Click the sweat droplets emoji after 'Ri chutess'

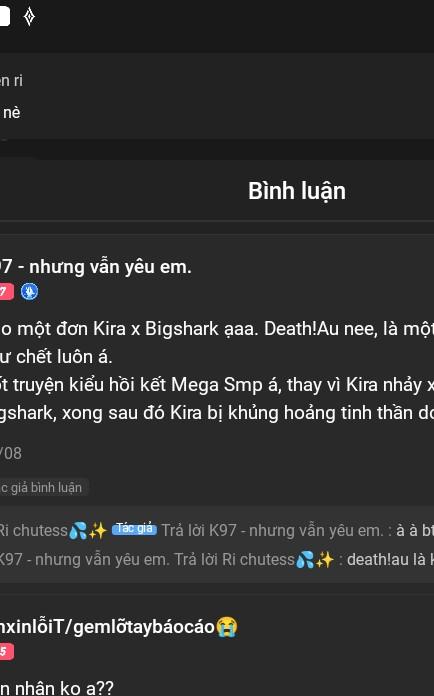[78, 530]
